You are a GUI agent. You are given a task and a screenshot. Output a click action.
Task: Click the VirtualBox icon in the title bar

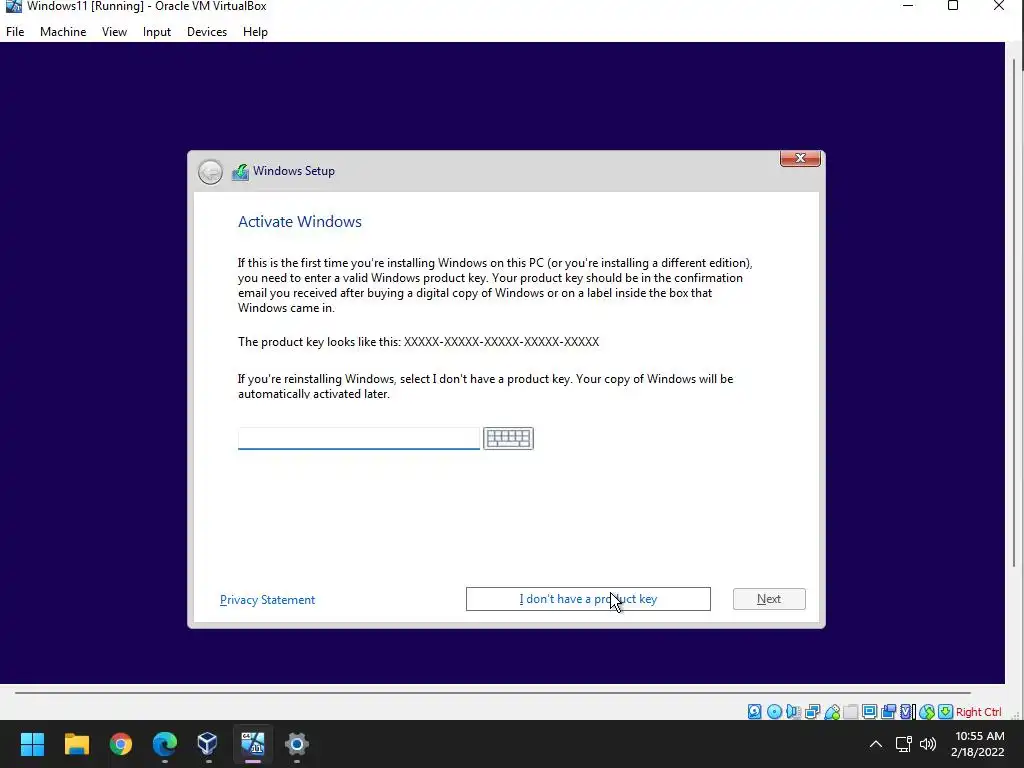[x=13, y=7]
